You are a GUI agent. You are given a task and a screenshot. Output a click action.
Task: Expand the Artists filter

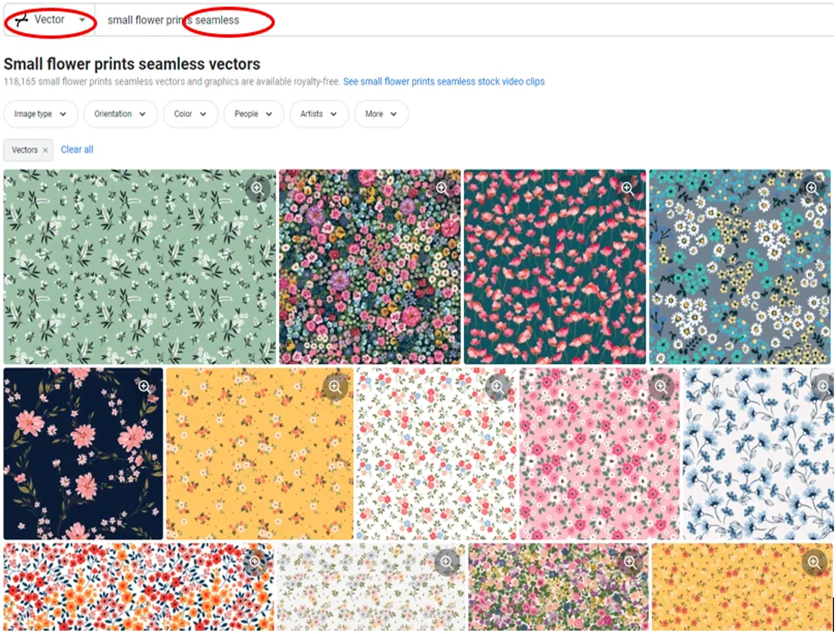click(319, 114)
